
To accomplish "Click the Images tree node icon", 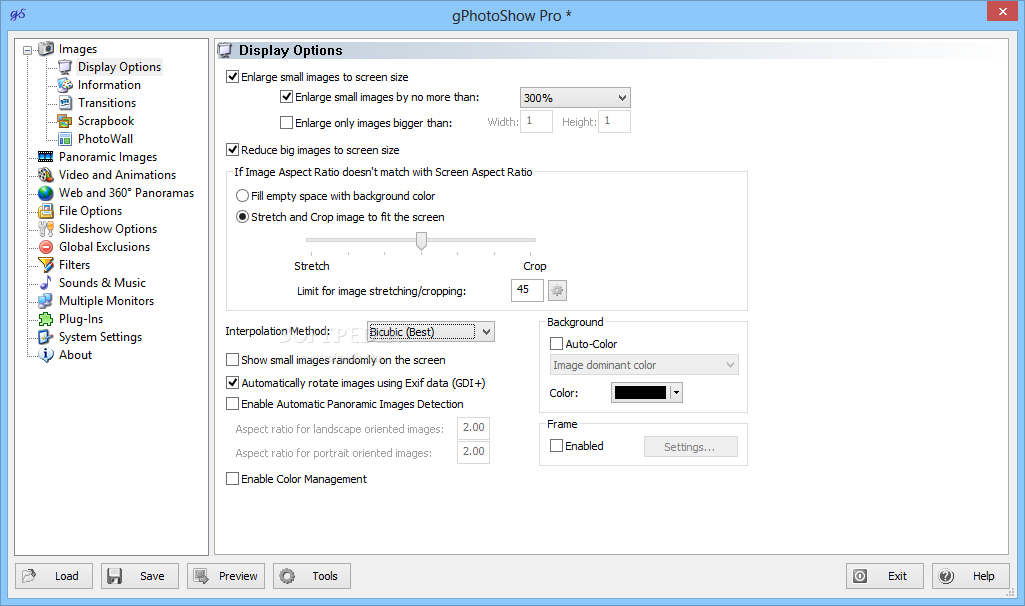I will [x=46, y=48].
